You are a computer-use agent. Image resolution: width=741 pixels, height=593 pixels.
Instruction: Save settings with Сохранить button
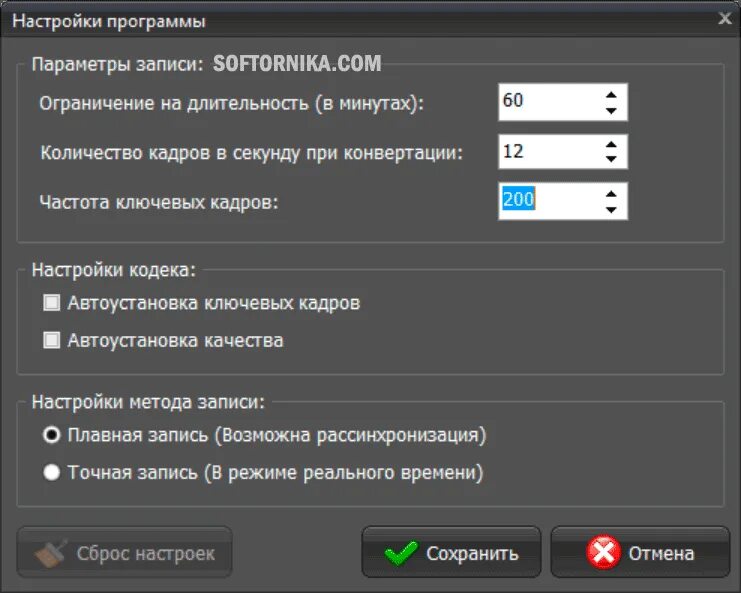tap(451, 552)
